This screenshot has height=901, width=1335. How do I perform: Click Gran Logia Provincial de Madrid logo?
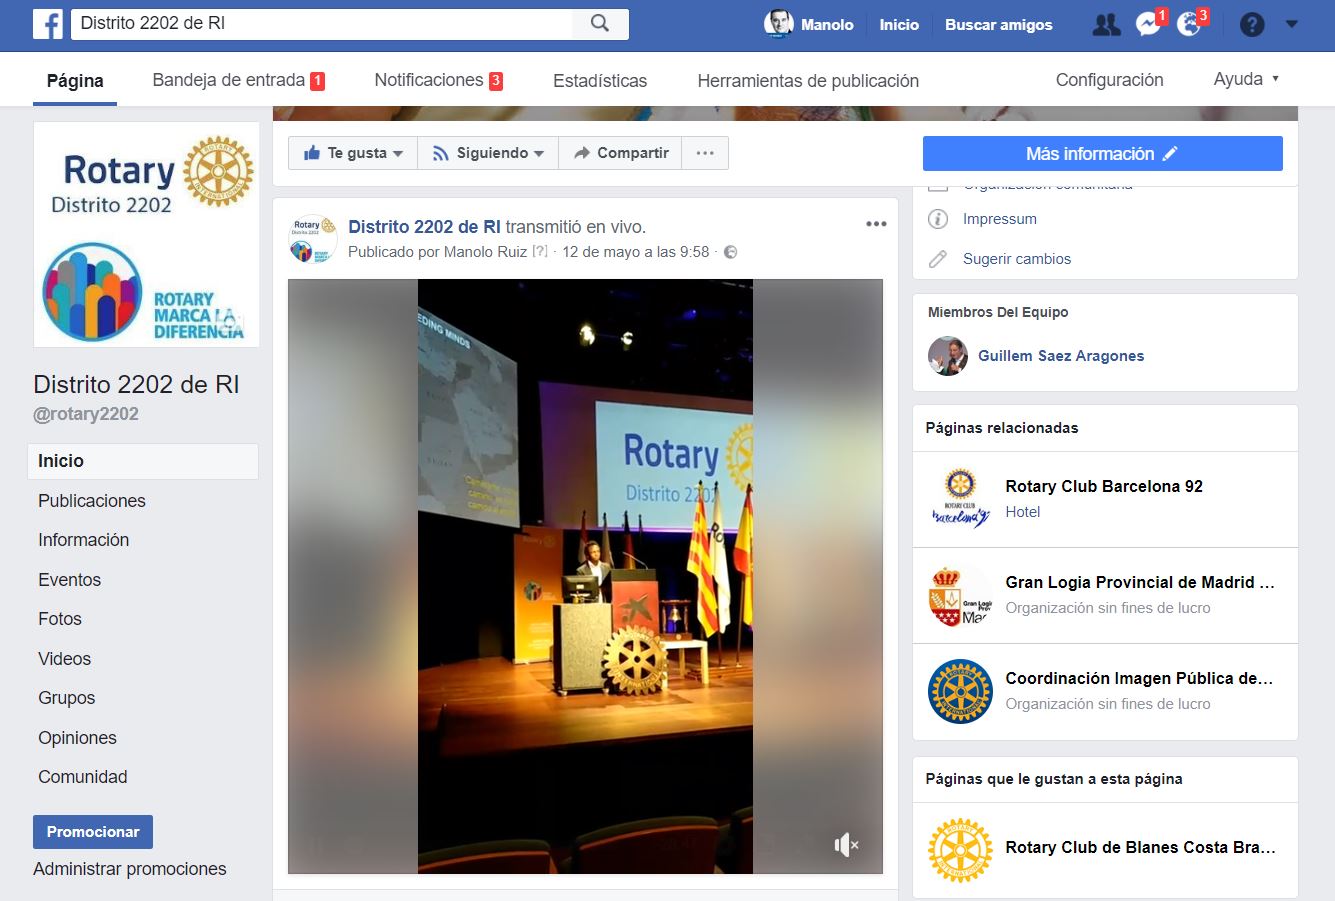[960, 595]
